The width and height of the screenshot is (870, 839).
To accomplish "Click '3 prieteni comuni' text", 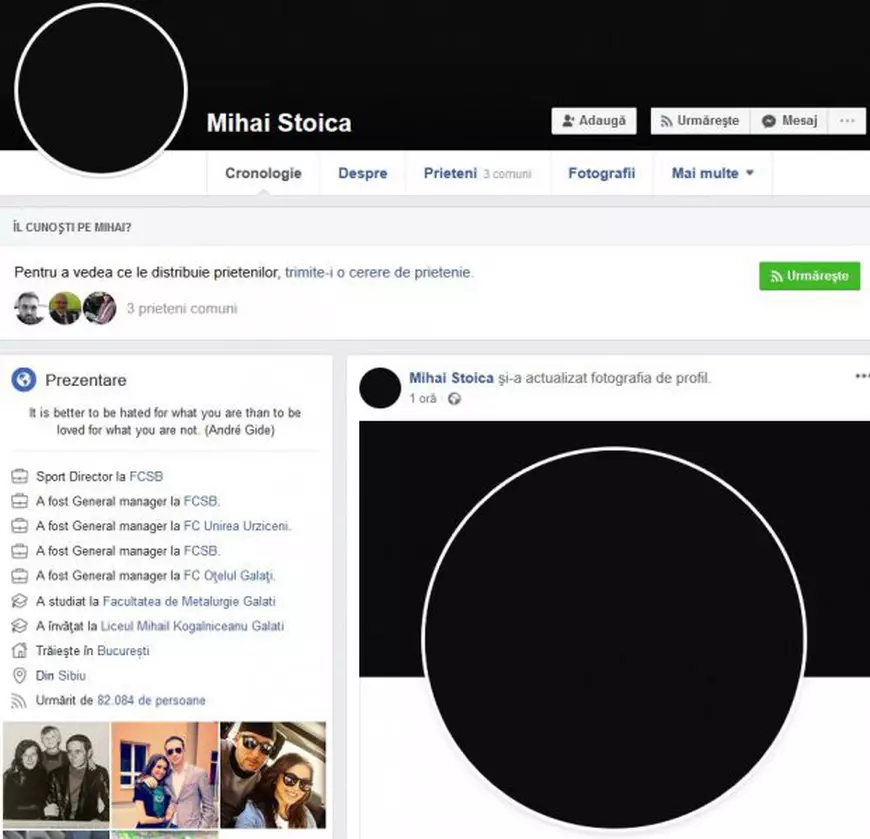I will click(182, 309).
